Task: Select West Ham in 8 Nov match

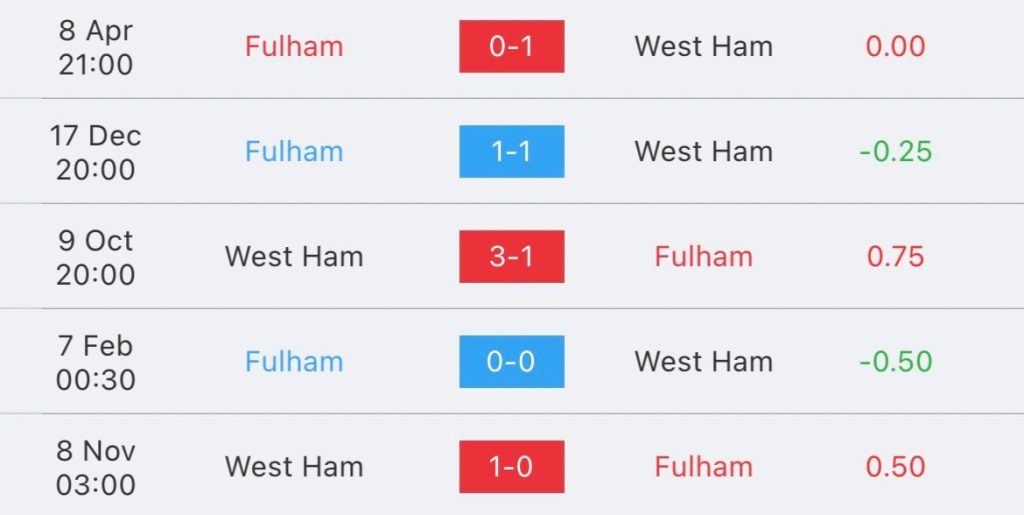Action: [294, 467]
